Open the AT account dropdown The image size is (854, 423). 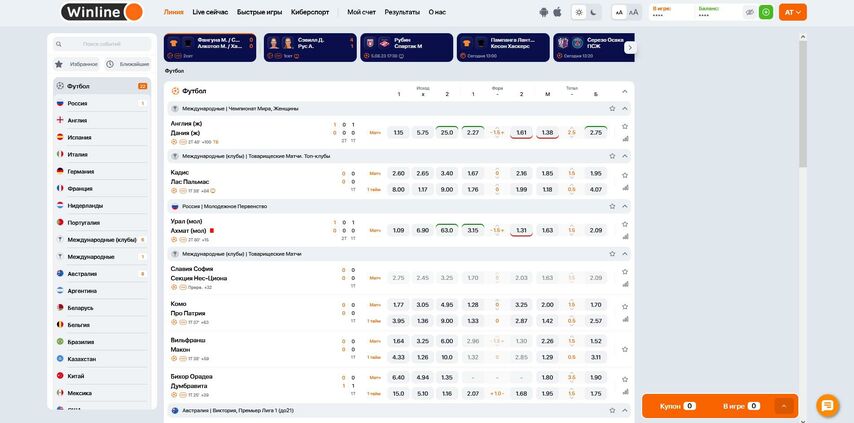click(x=792, y=12)
